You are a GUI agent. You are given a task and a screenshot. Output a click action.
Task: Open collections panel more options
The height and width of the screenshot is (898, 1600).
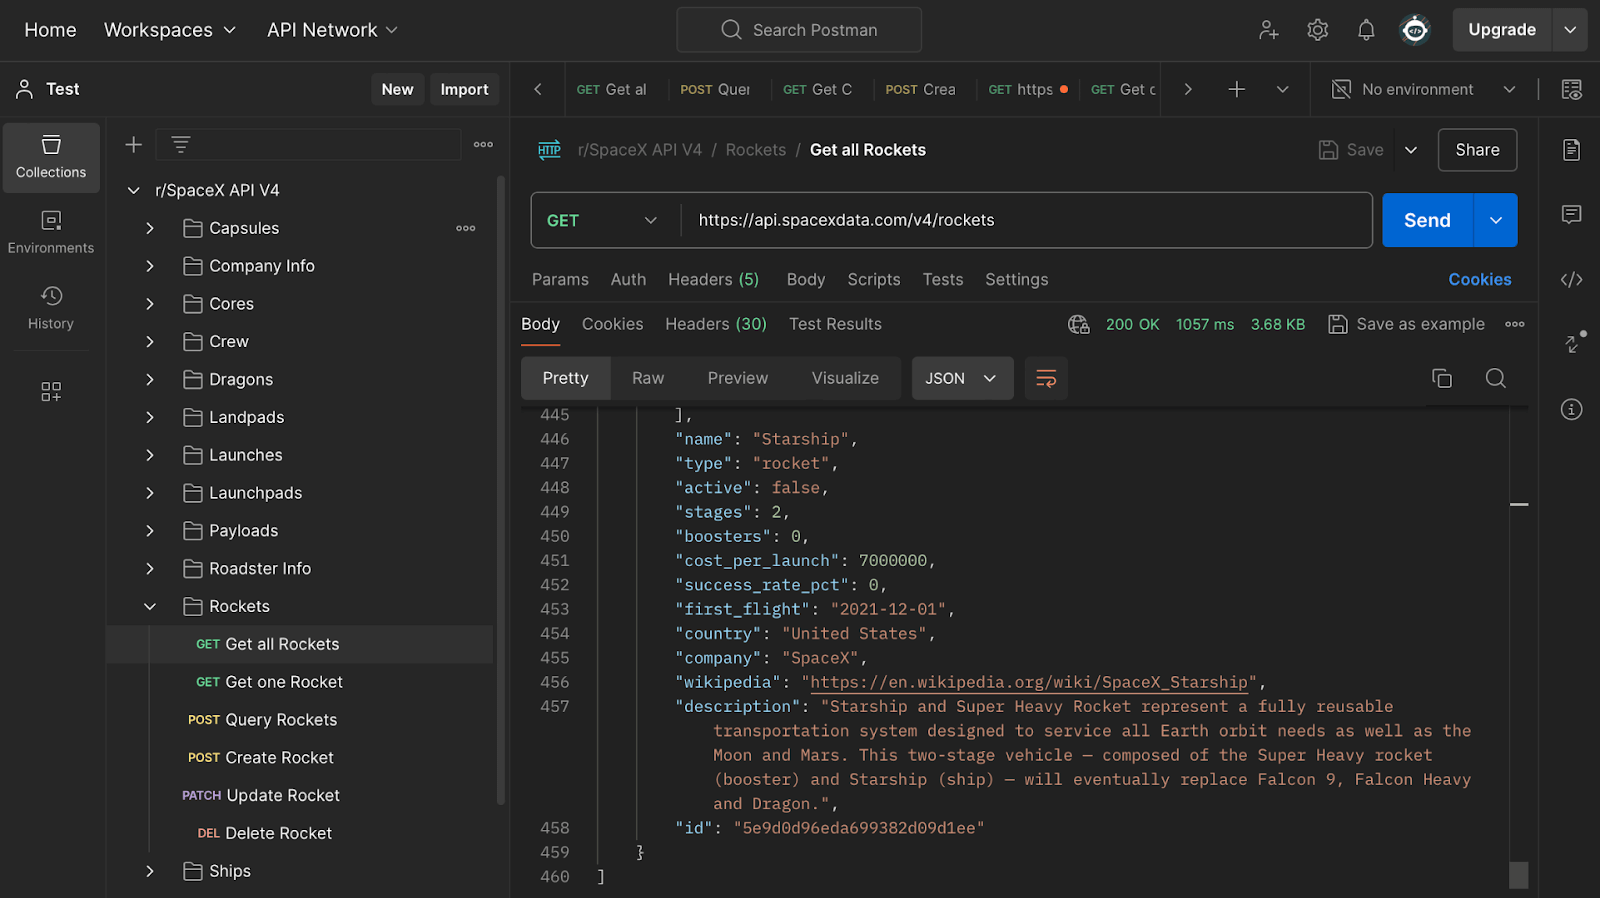[483, 145]
